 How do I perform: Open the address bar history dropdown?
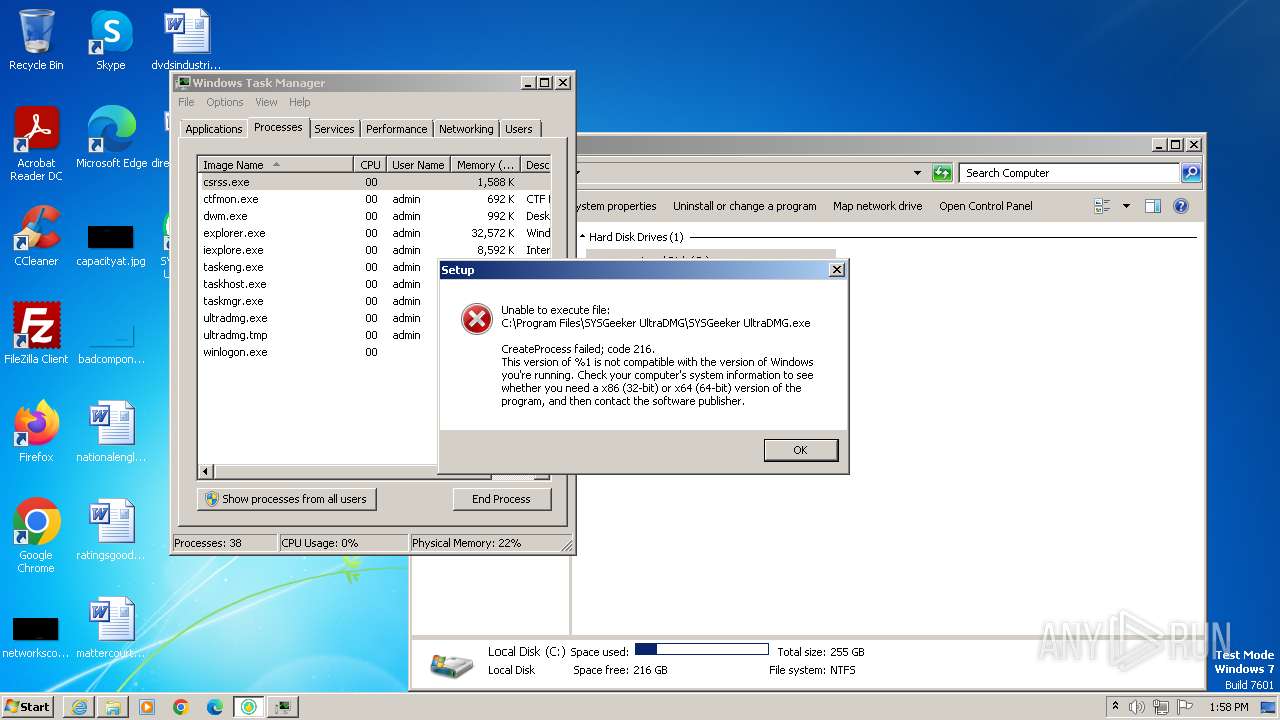pyautogui.click(x=917, y=173)
